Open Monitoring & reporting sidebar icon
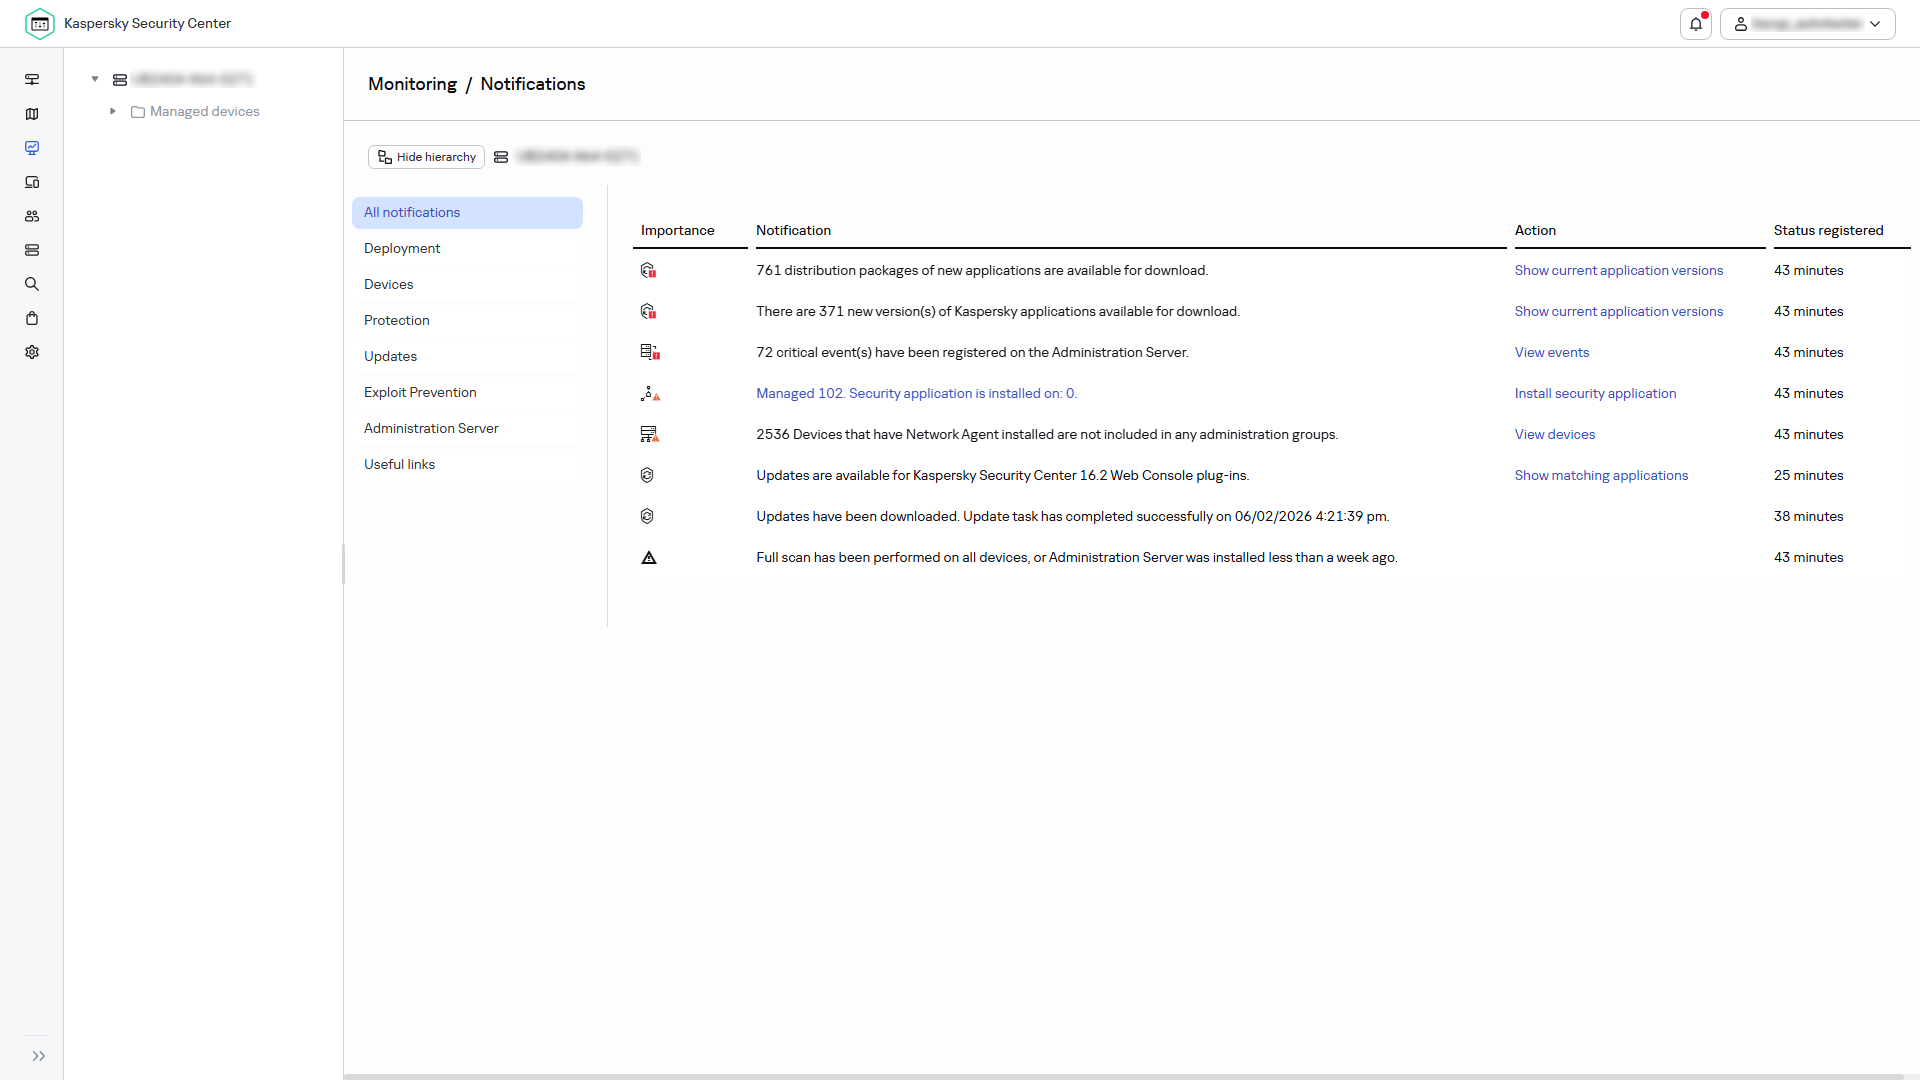The height and width of the screenshot is (1080, 1920). point(32,148)
